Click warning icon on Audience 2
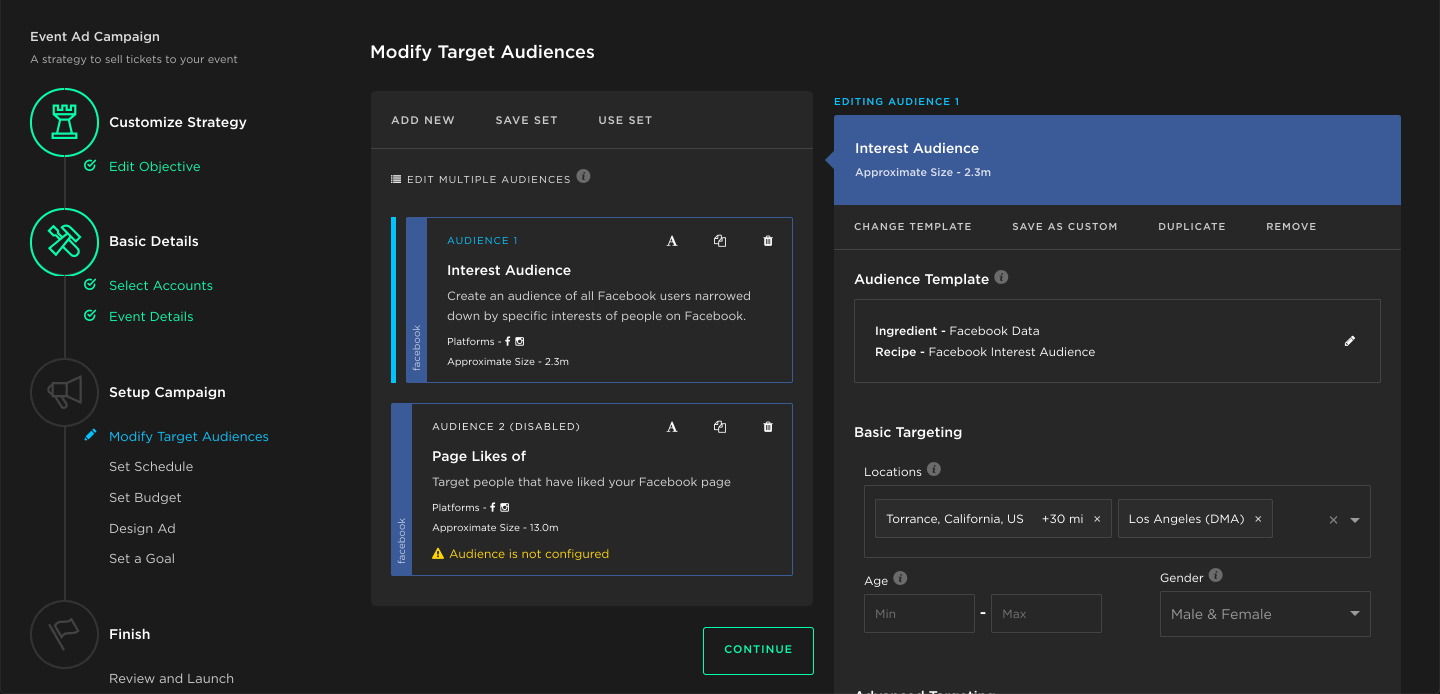The image size is (1440, 694). tap(438, 553)
